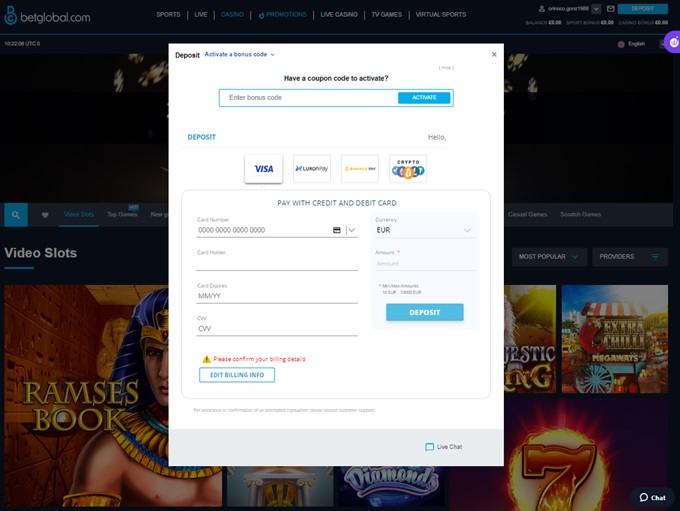Image resolution: width=680 pixels, height=511 pixels.
Task: Select the VISA payment method
Action: pos(263,169)
